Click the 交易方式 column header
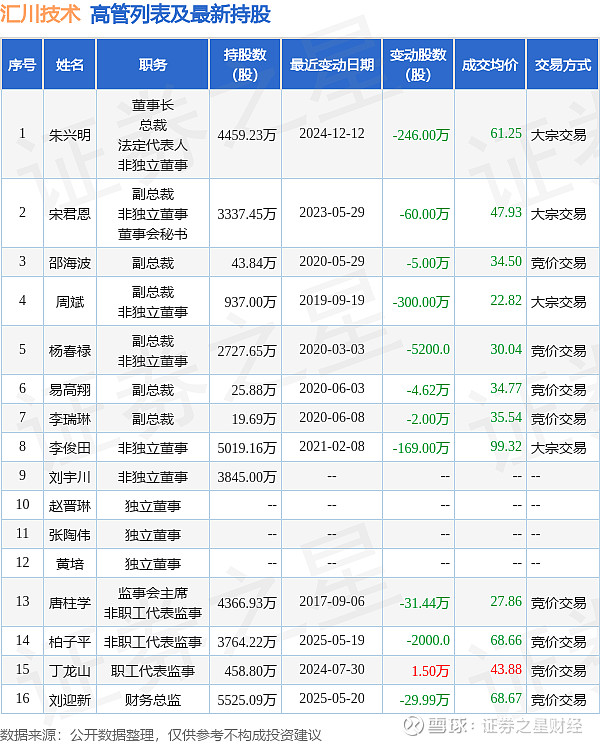The height and width of the screenshot is (744, 600). coord(563,65)
